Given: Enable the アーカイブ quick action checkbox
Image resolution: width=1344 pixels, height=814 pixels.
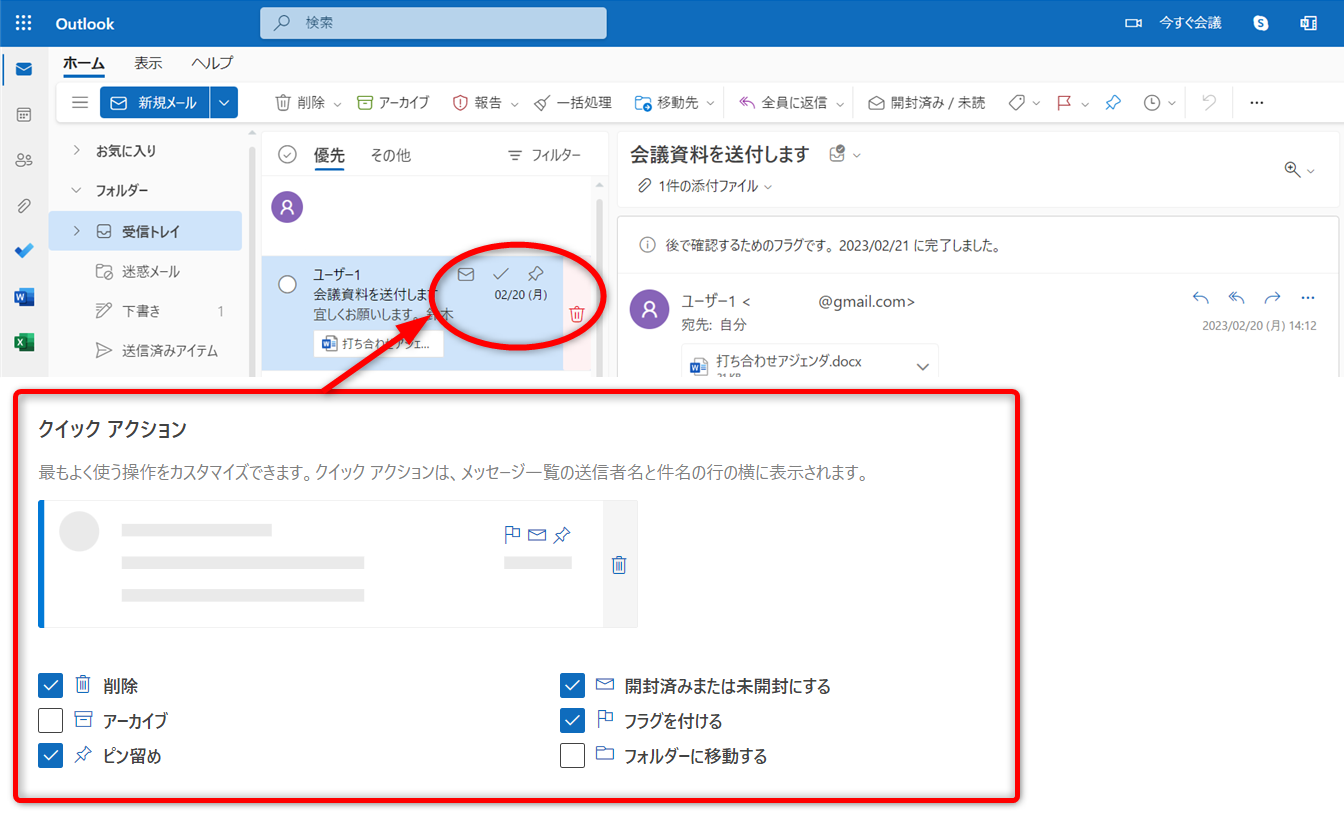Looking at the screenshot, I should 51,721.
